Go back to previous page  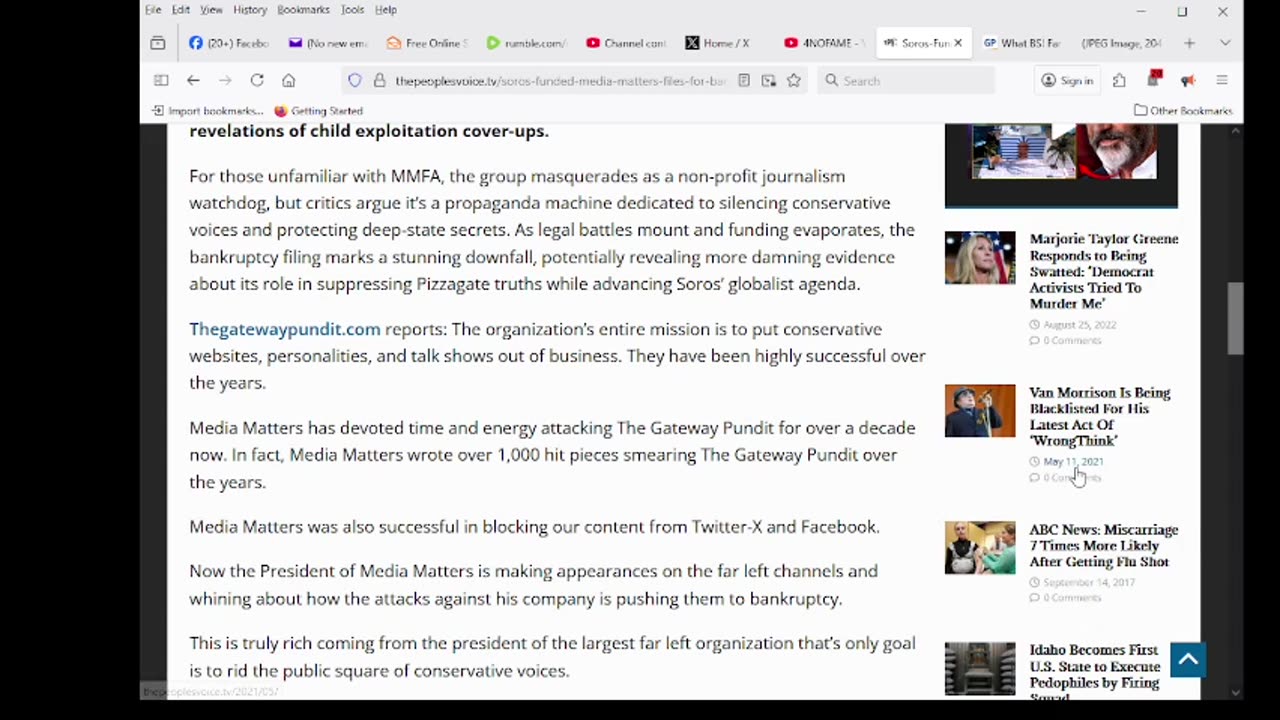[x=193, y=80]
